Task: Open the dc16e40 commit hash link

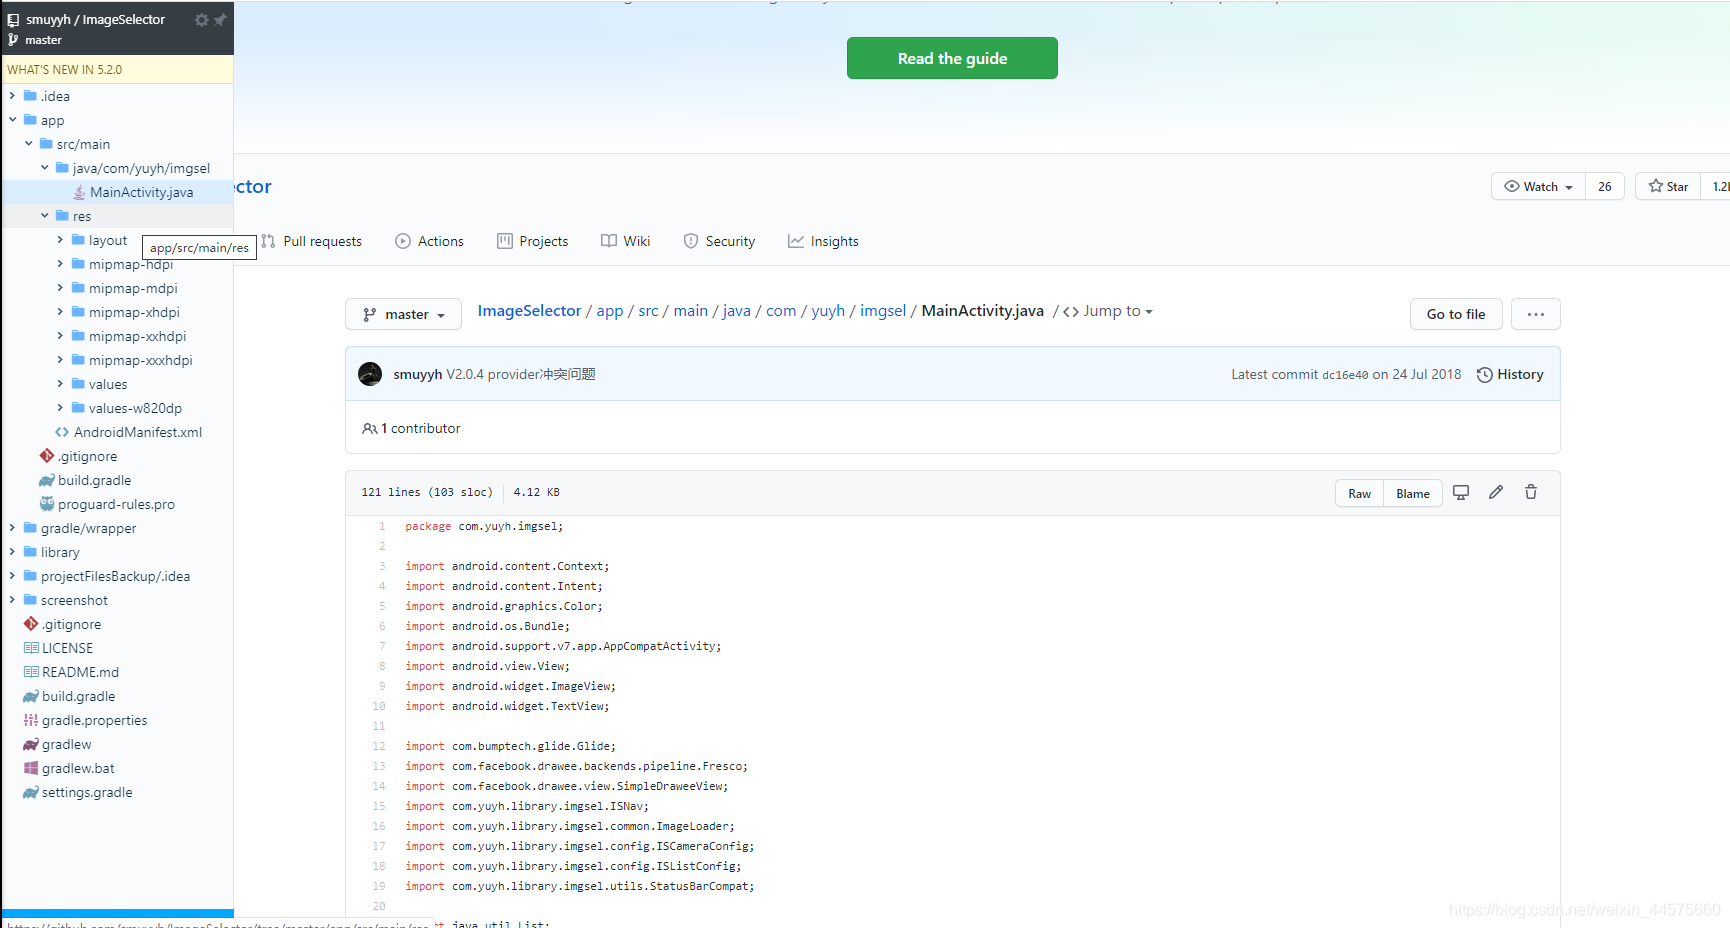Action: (x=1345, y=375)
